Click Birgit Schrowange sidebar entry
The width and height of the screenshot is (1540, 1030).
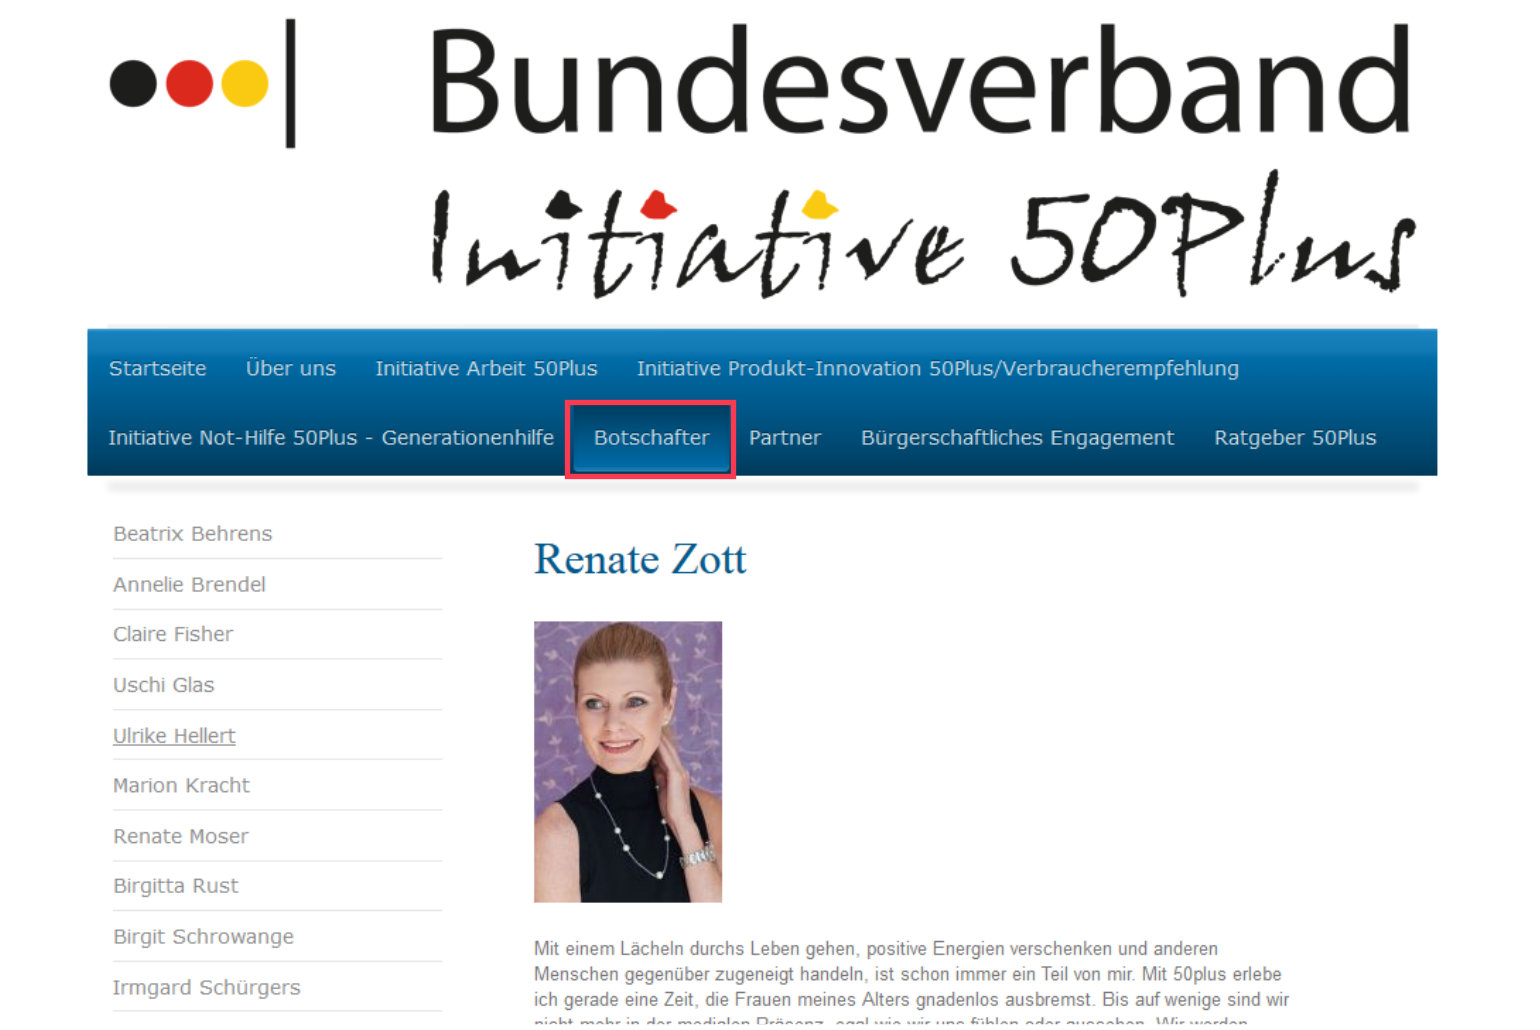point(203,937)
